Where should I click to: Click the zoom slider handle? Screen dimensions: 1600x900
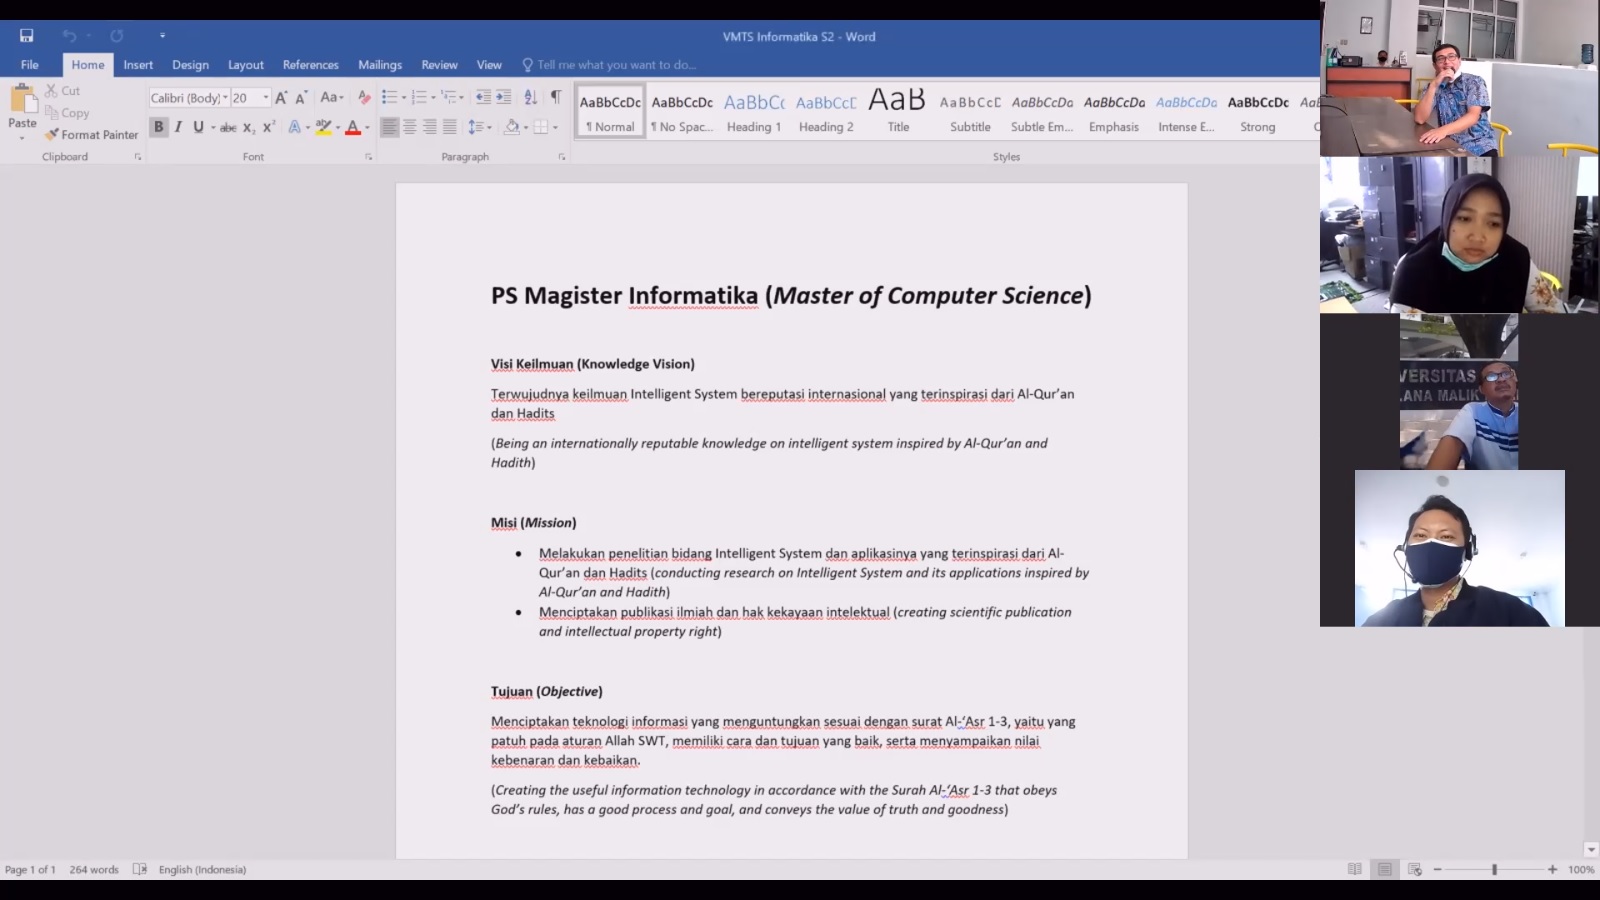pos(1494,870)
